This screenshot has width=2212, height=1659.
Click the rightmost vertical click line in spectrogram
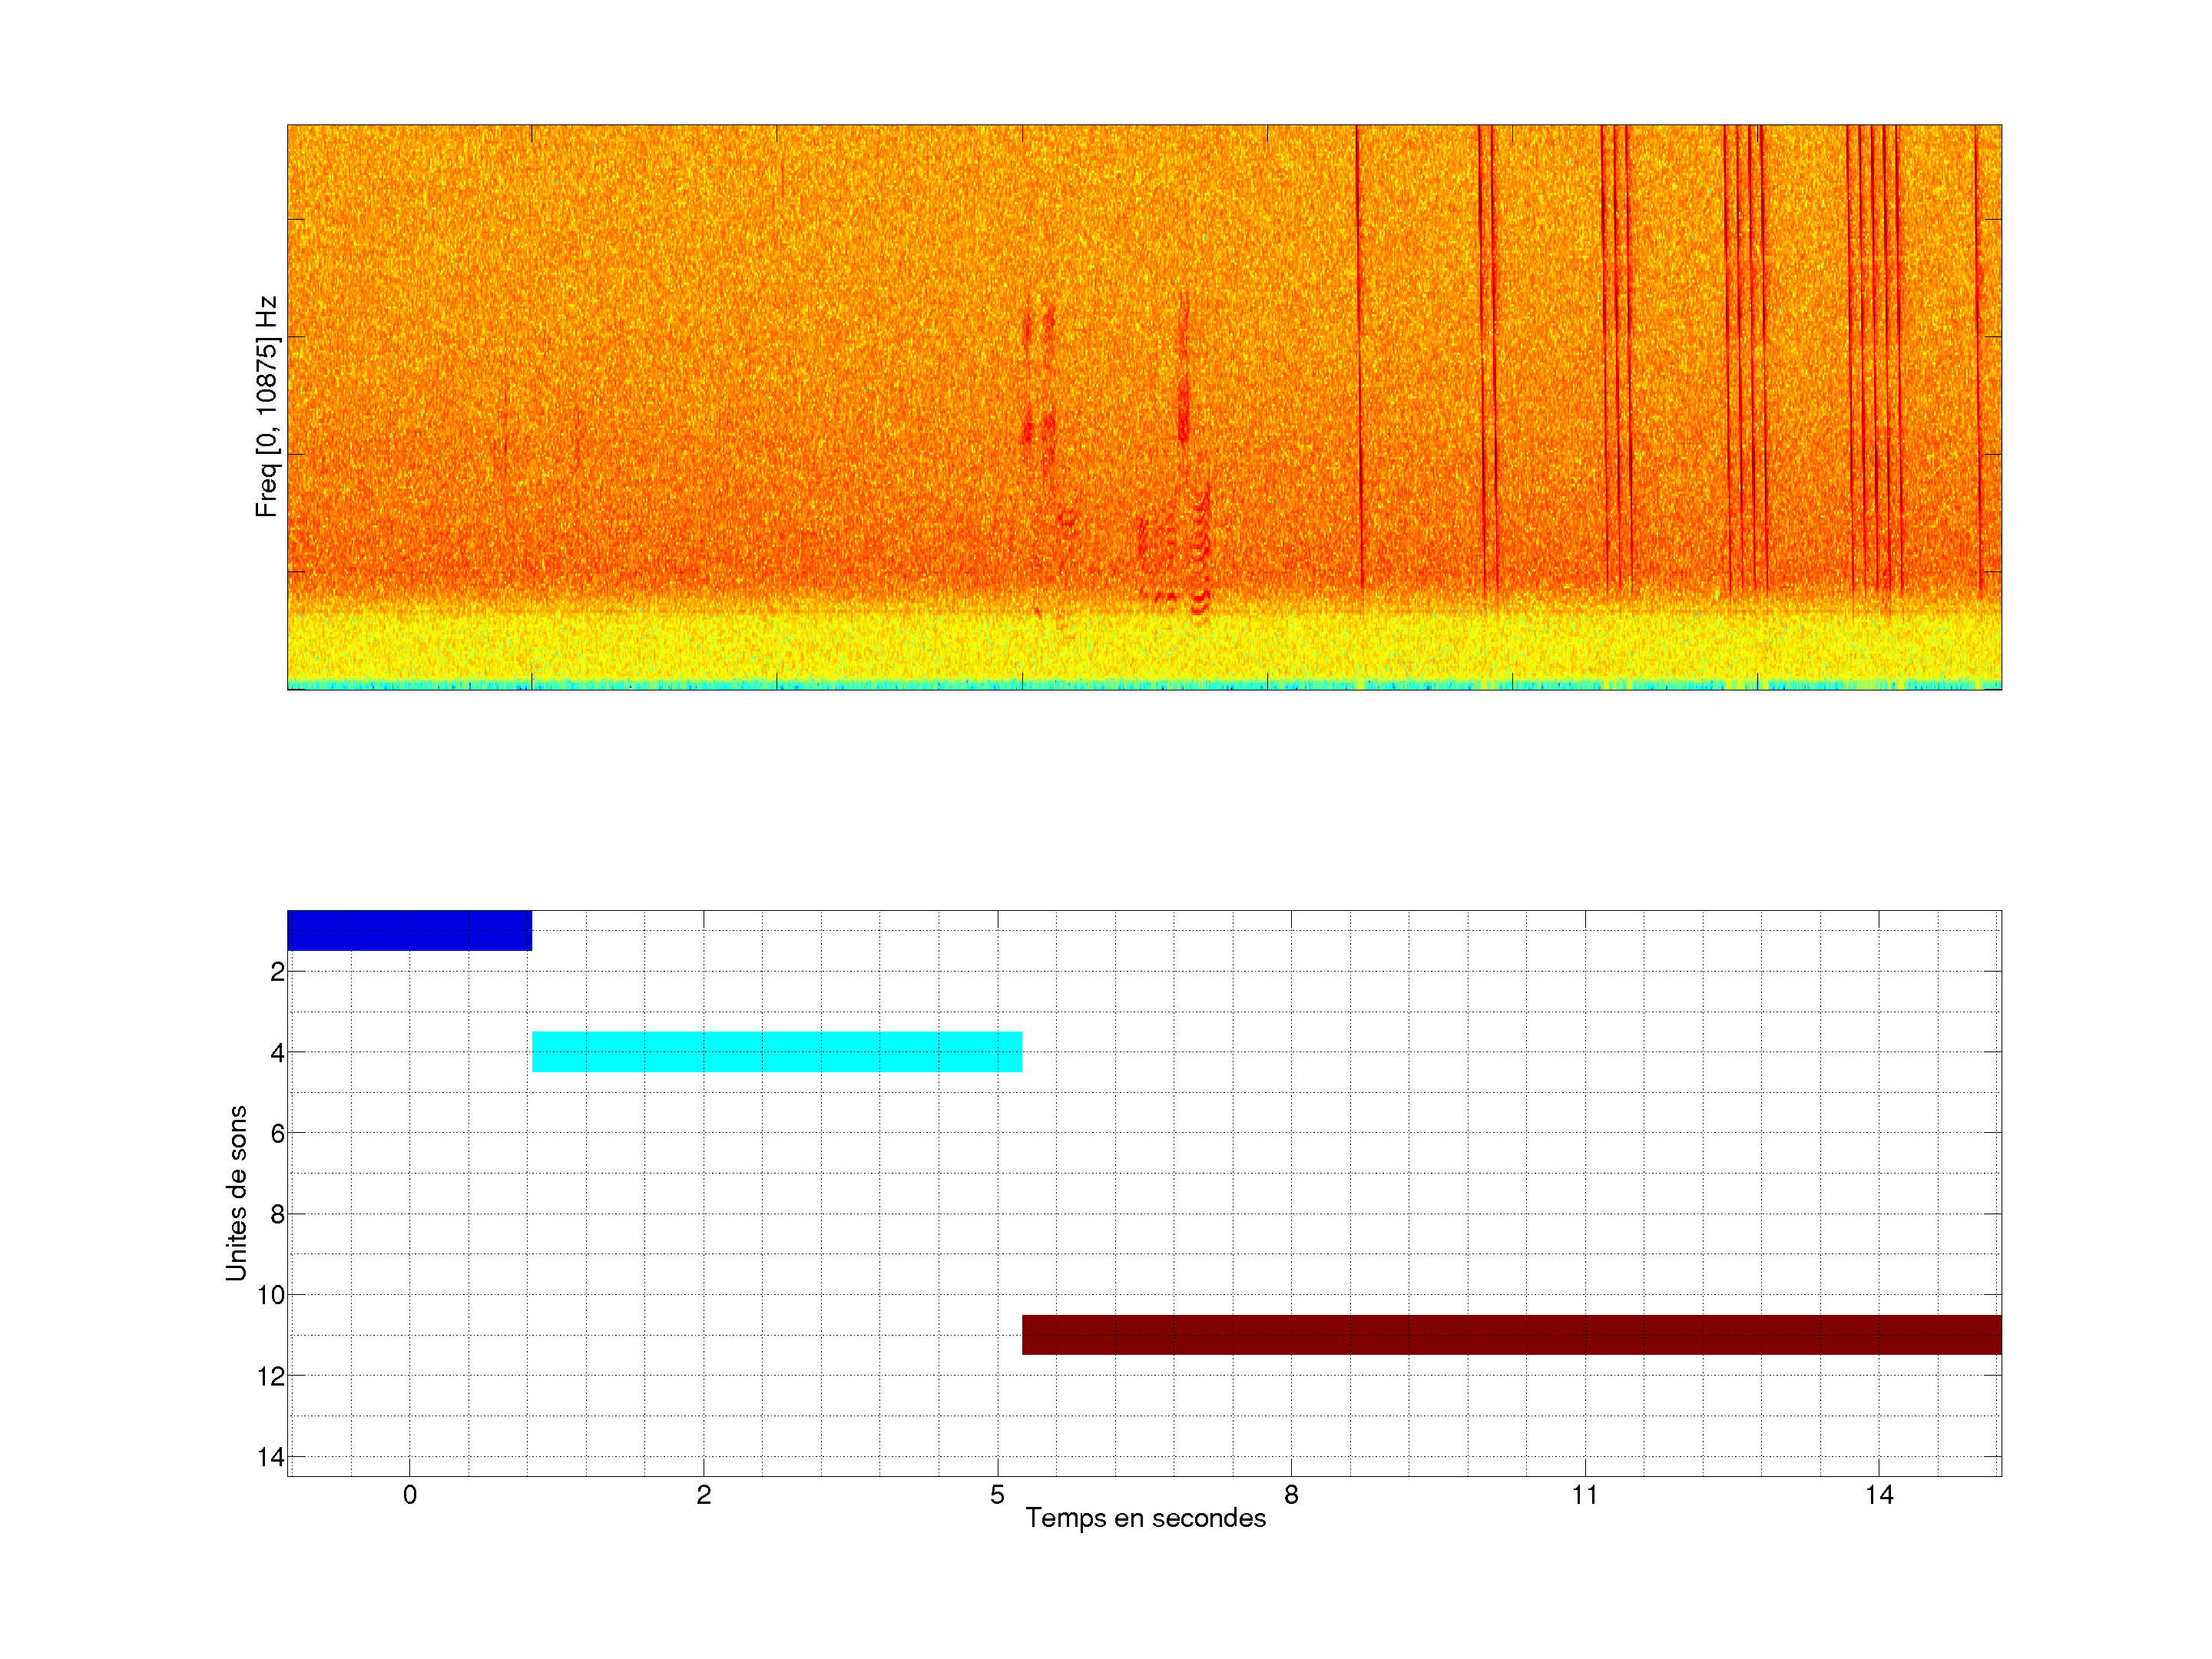point(1977,350)
